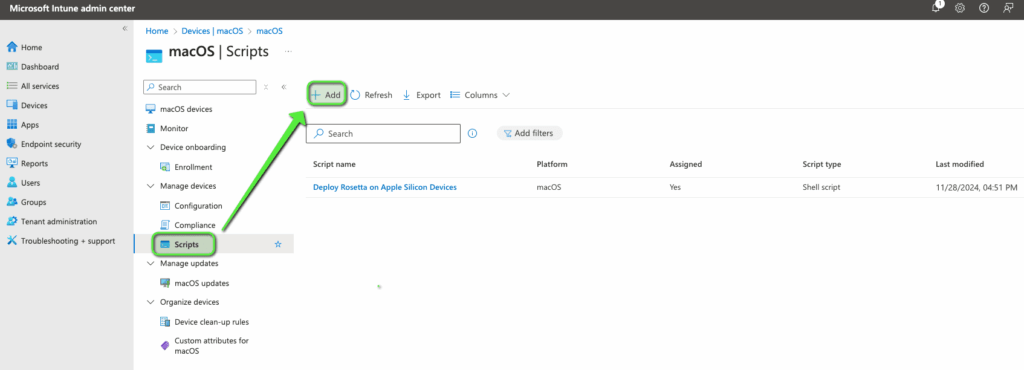Click Home breadcrumb link

coord(157,31)
